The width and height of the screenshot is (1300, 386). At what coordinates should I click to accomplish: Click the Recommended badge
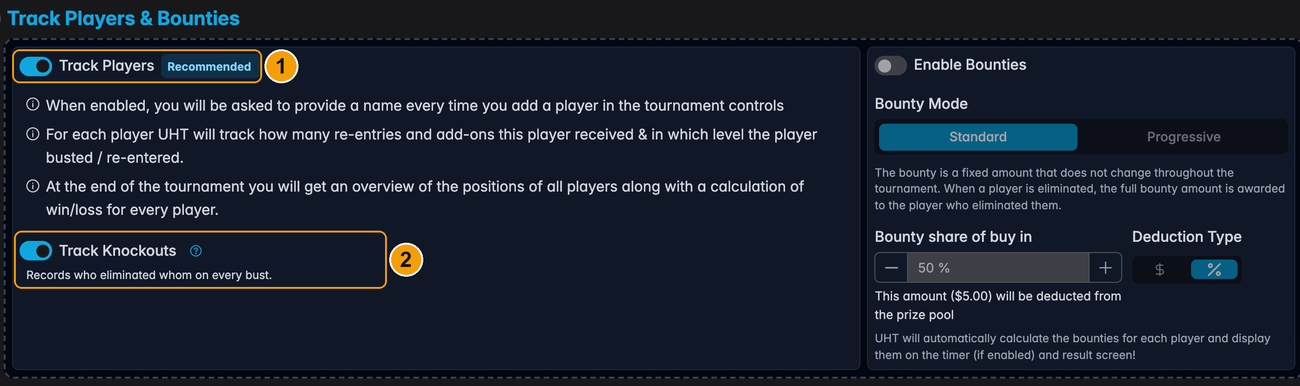[209, 67]
